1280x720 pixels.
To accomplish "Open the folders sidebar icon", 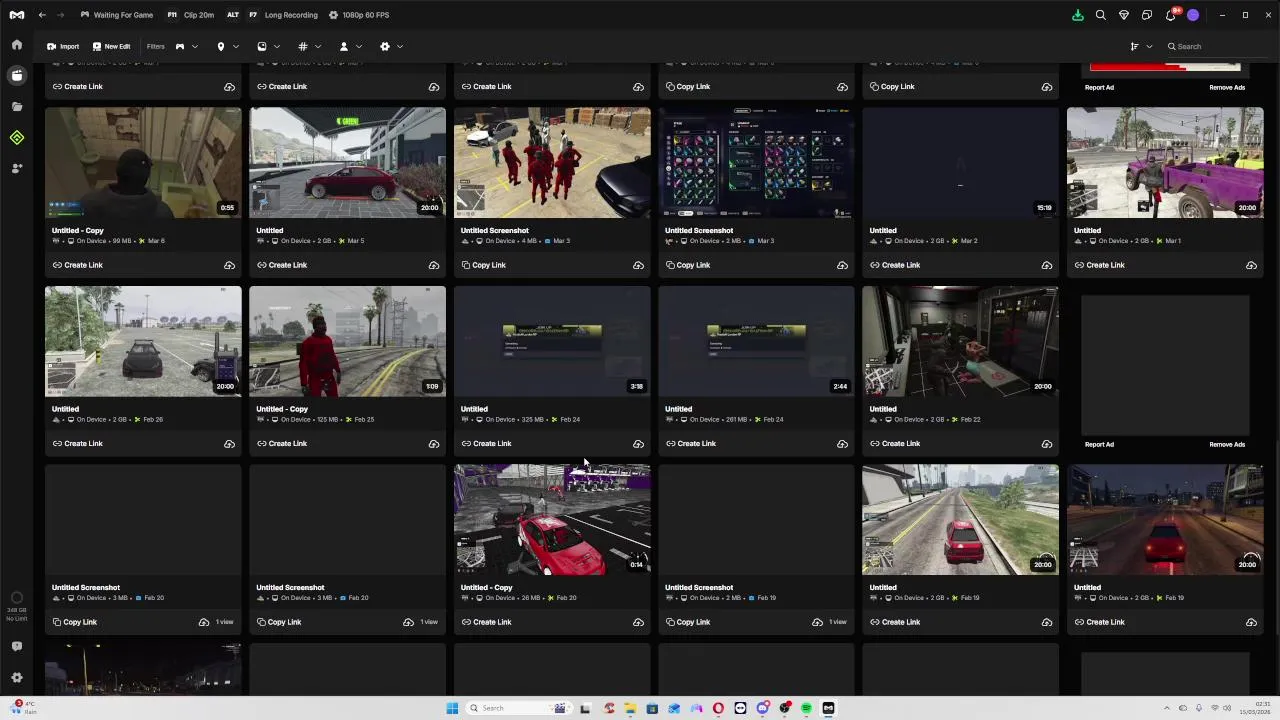I will 17,106.
